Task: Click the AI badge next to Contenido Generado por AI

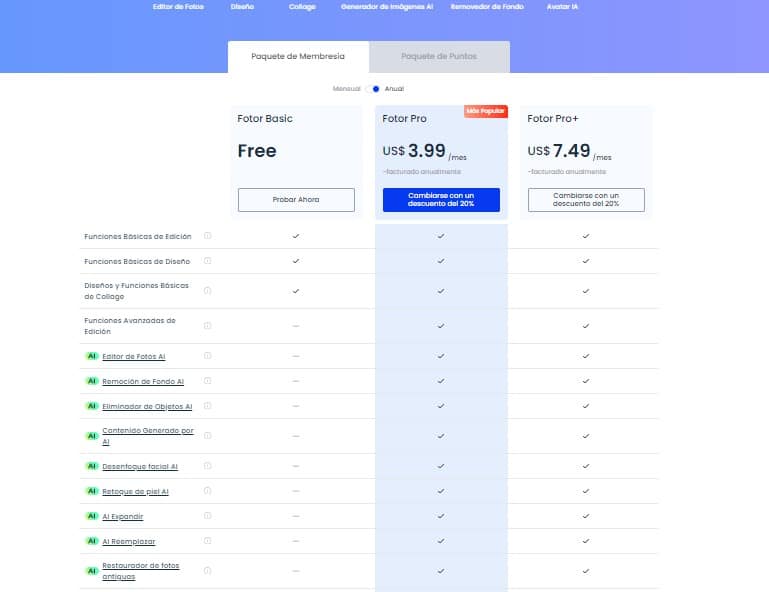Action: (92, 436)
